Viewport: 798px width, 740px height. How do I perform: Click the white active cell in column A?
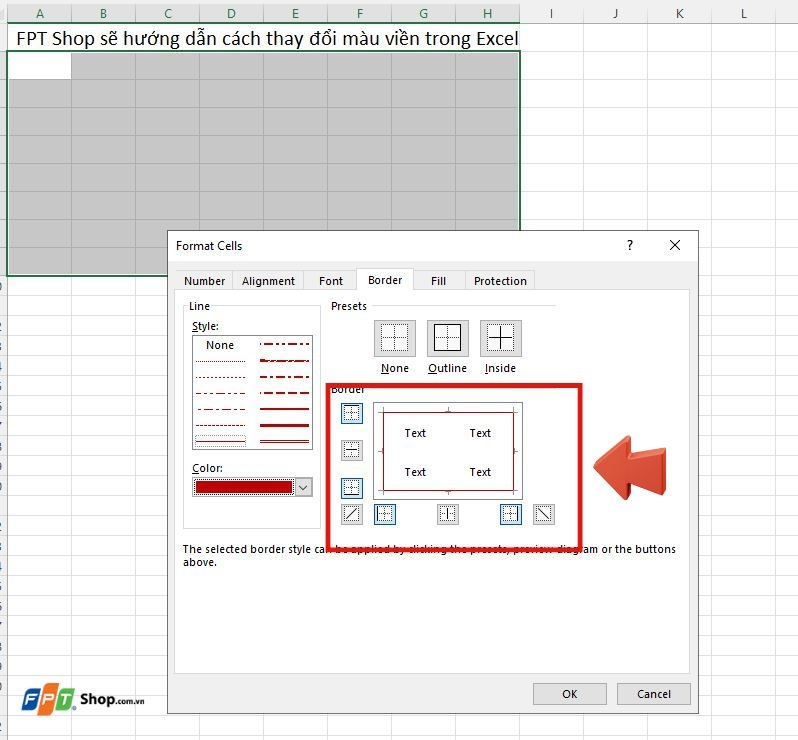pos(39,66)
